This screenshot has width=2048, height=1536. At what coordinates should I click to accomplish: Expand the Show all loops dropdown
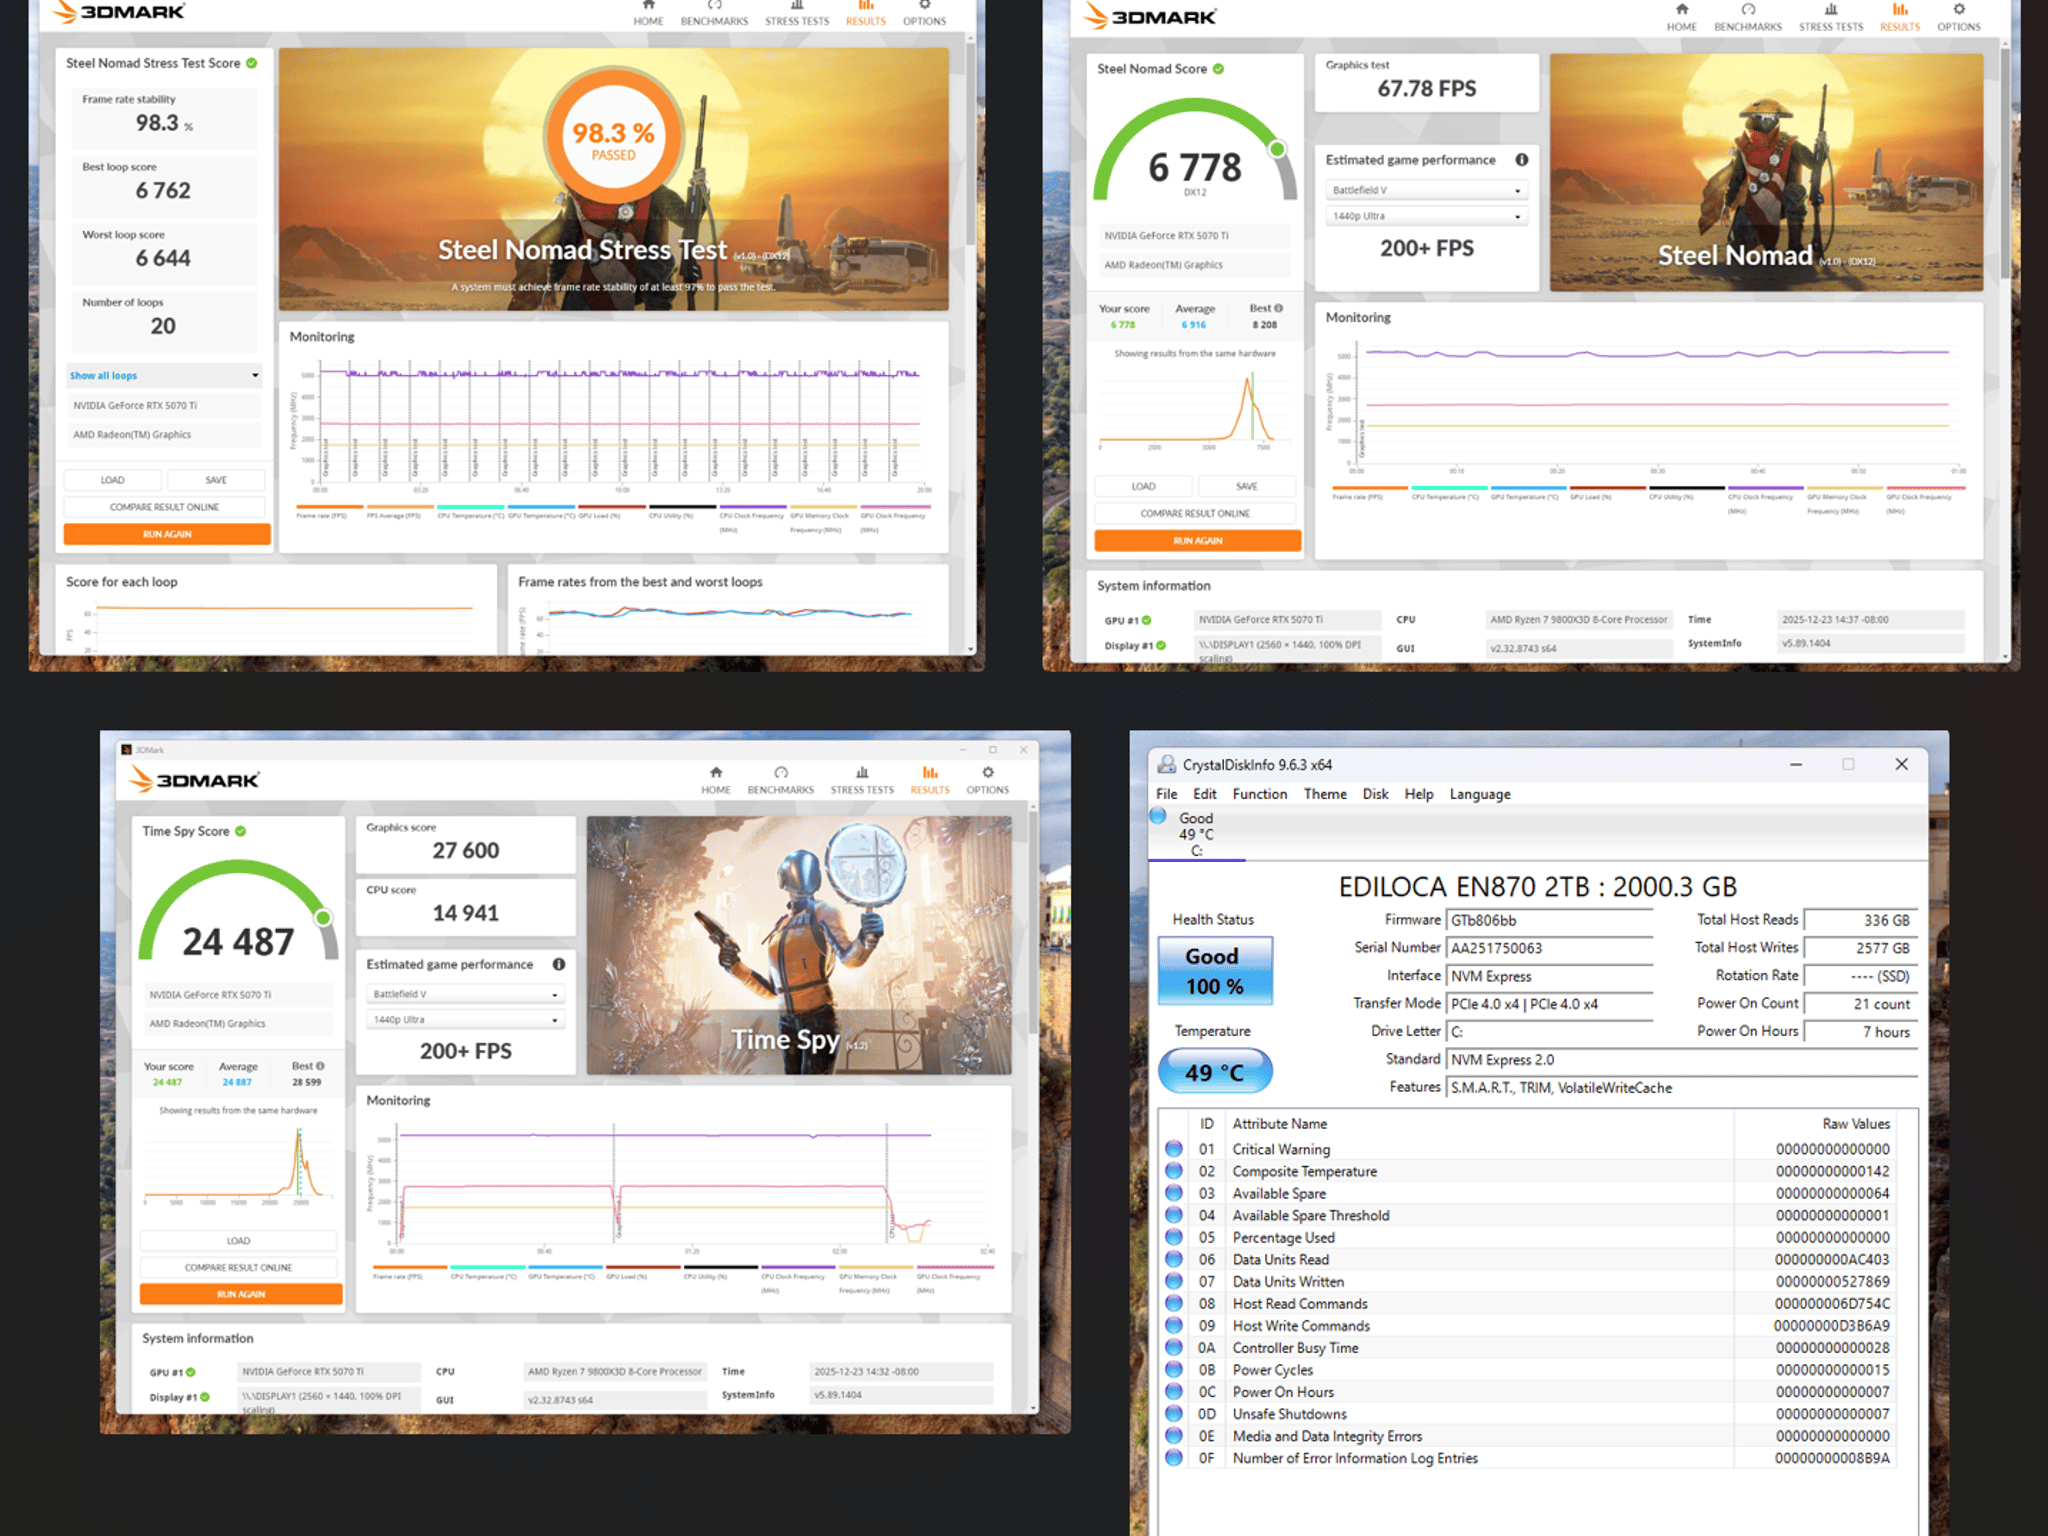(x=164, y=375)
